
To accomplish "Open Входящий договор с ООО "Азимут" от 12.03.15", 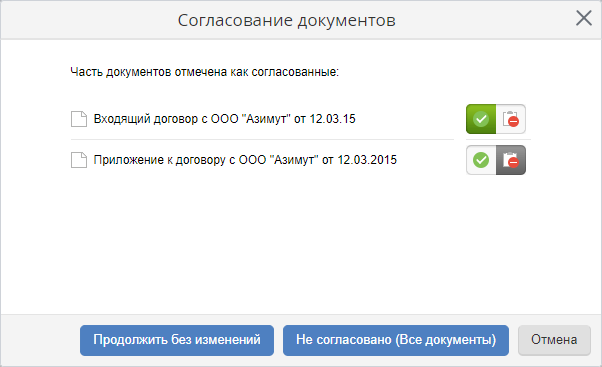I will (x=225, y=119).
